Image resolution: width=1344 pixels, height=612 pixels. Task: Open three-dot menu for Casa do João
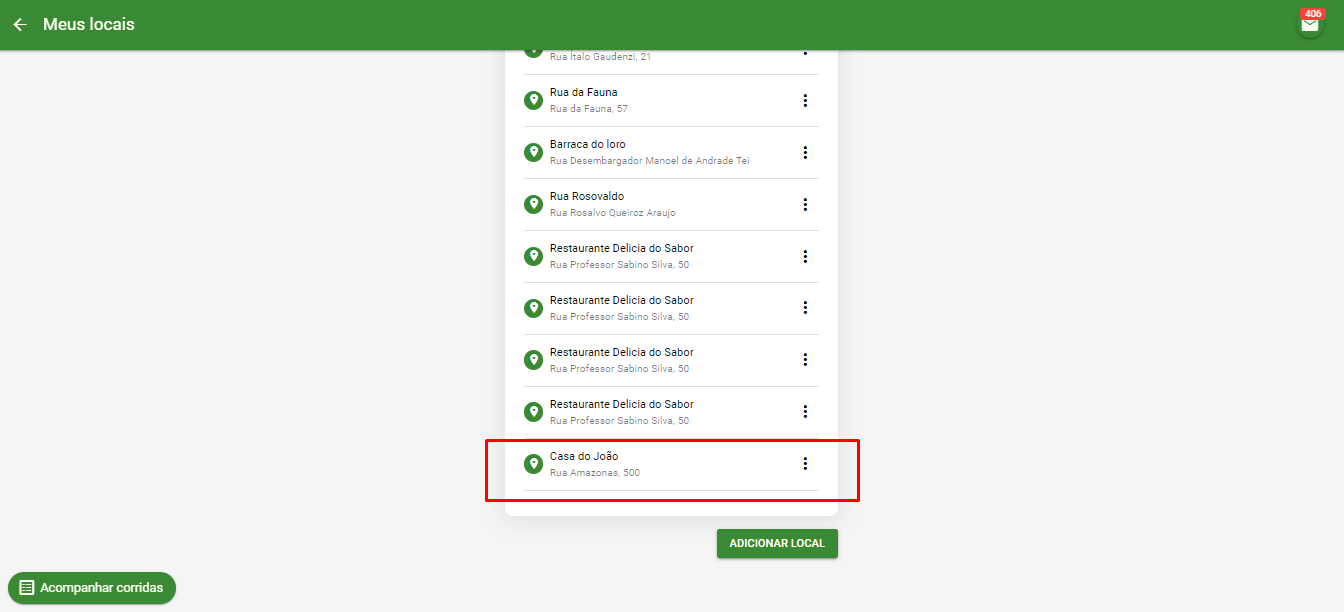[x=805, y=464]
